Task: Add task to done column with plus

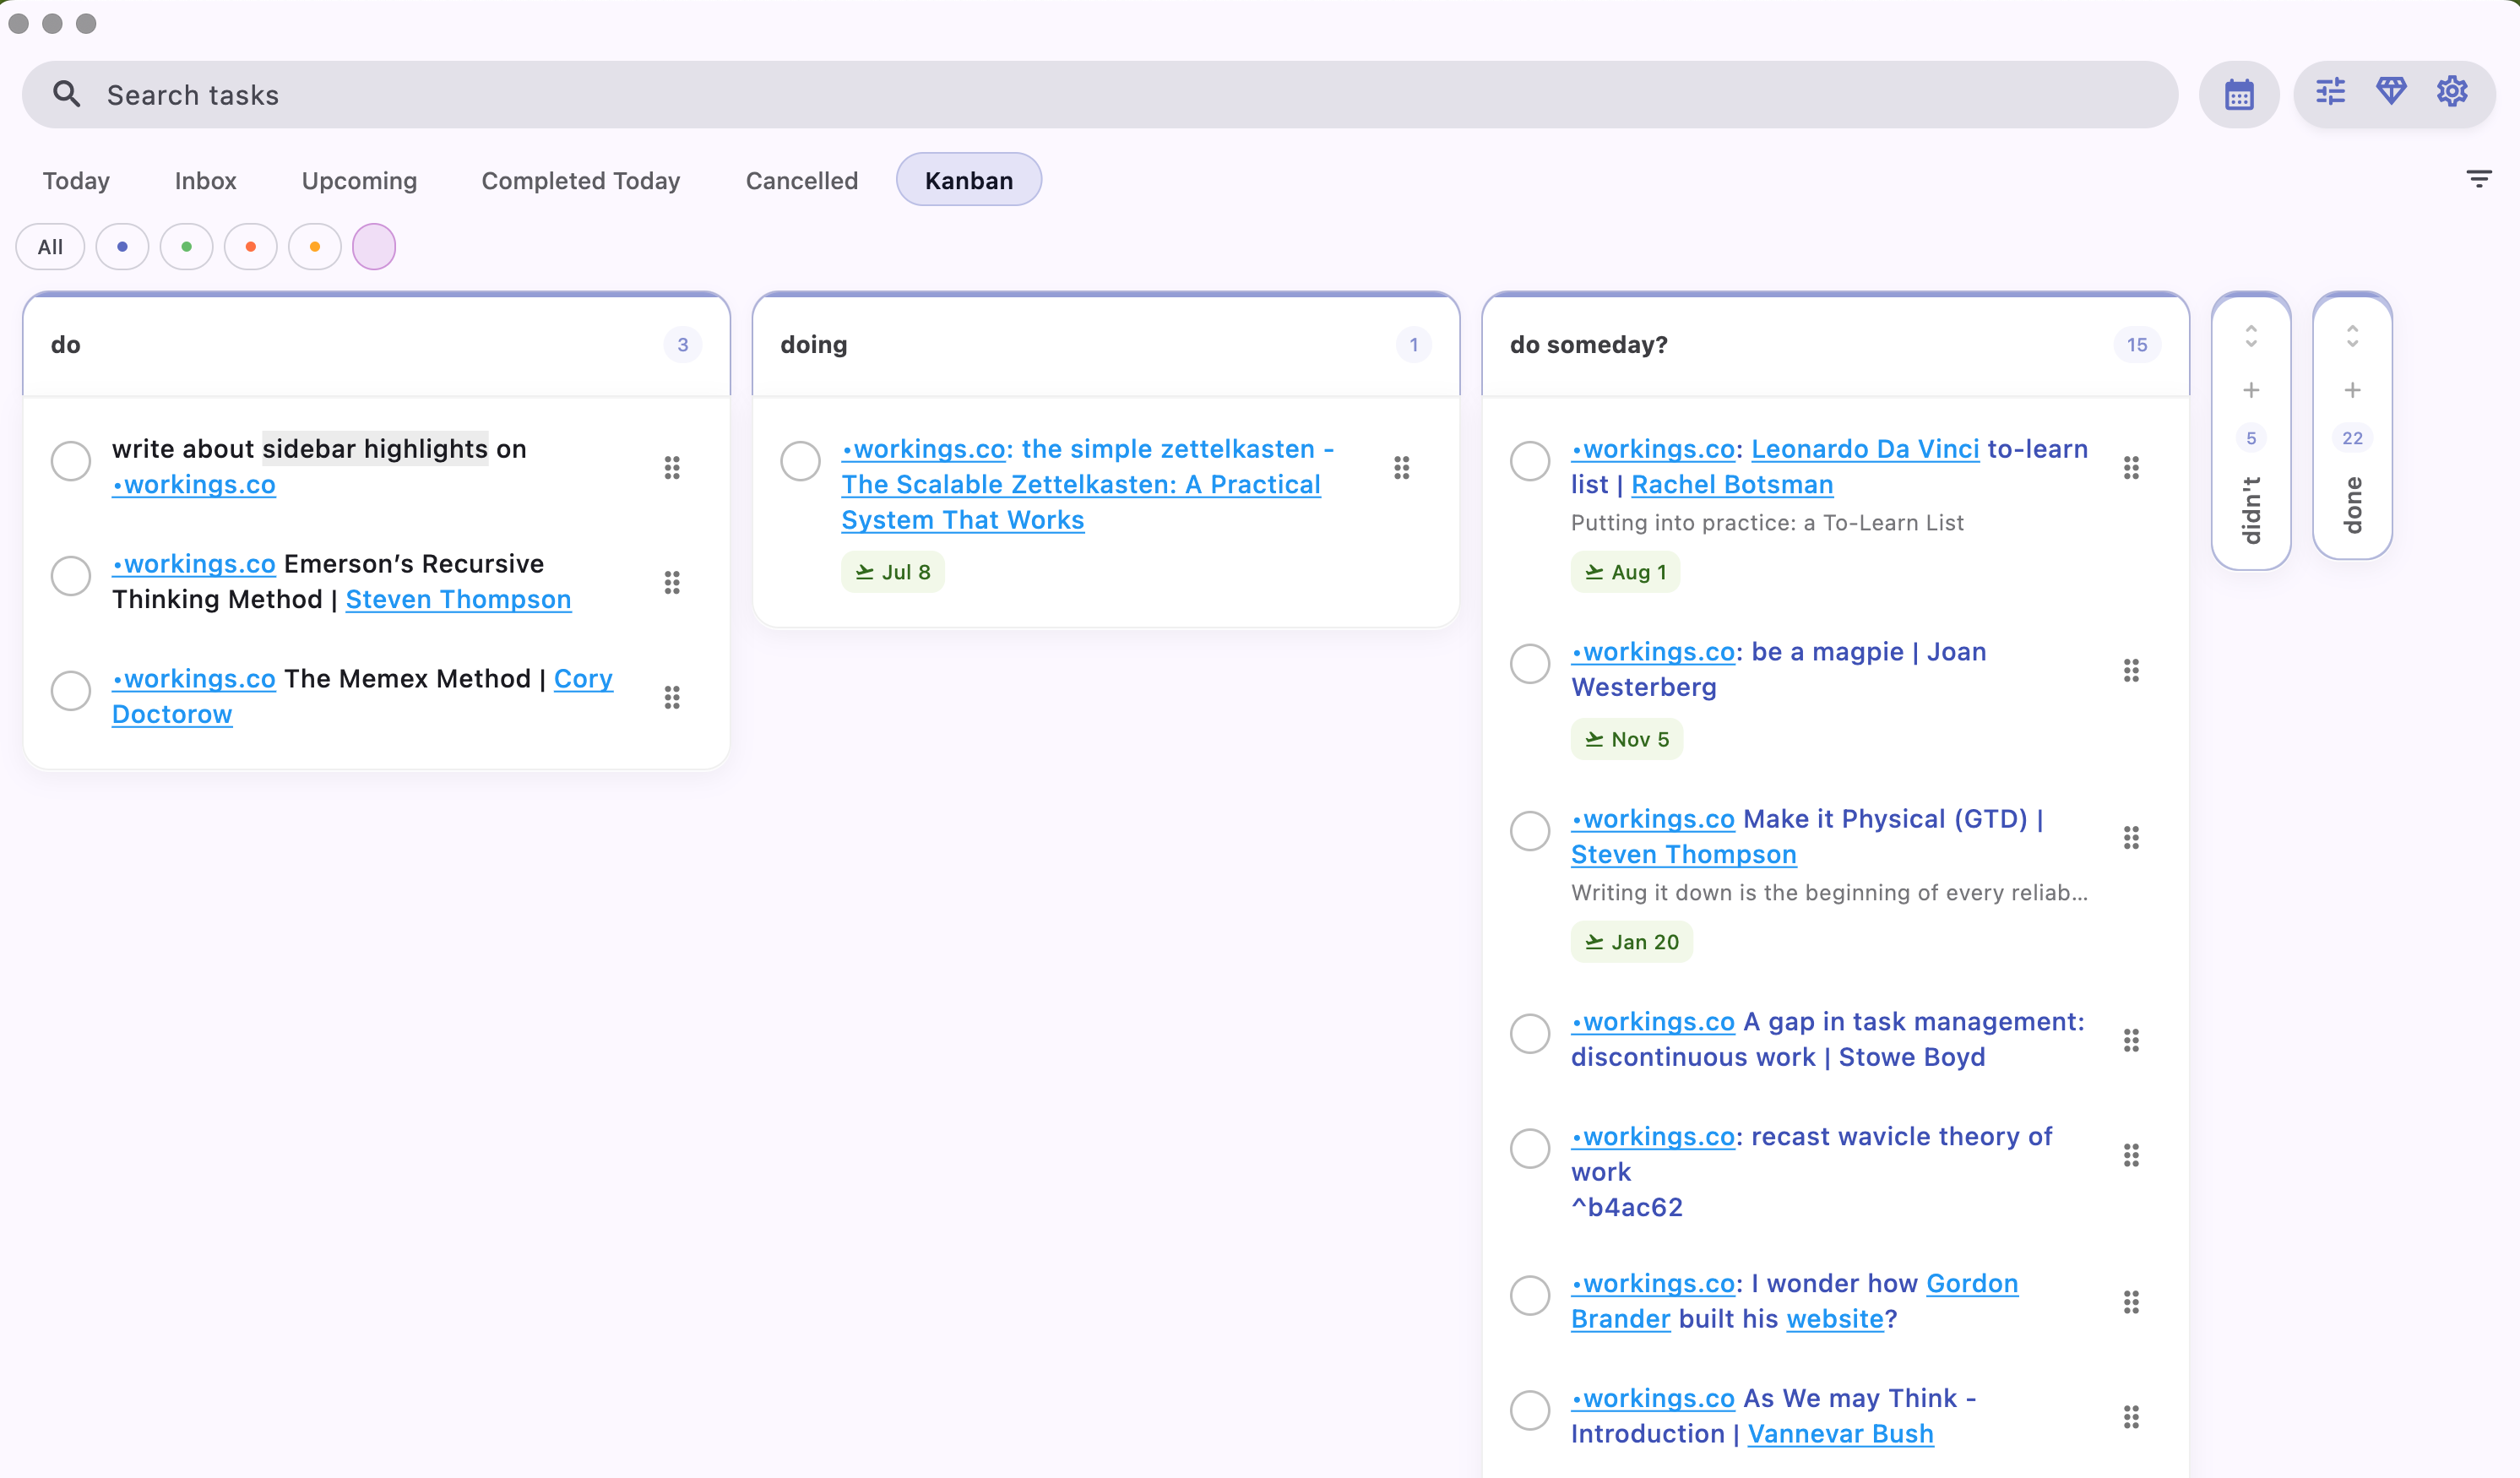Action: coord(2352,390)
